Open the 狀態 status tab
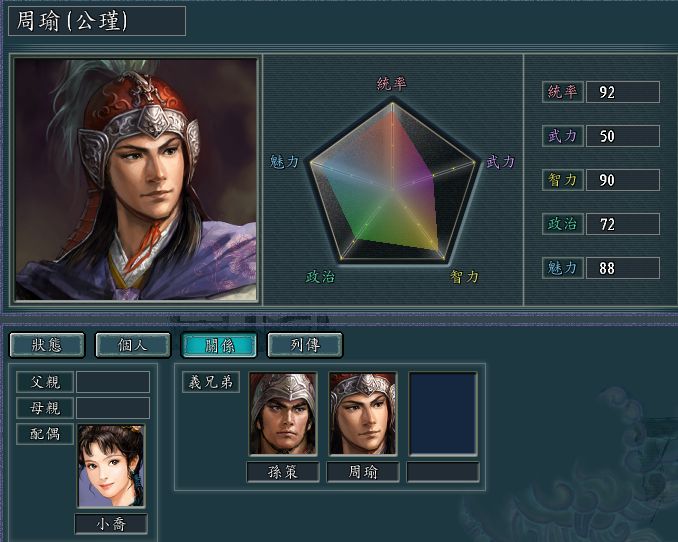This screenshot has height=542, width=678. click(x=47, y=345)
